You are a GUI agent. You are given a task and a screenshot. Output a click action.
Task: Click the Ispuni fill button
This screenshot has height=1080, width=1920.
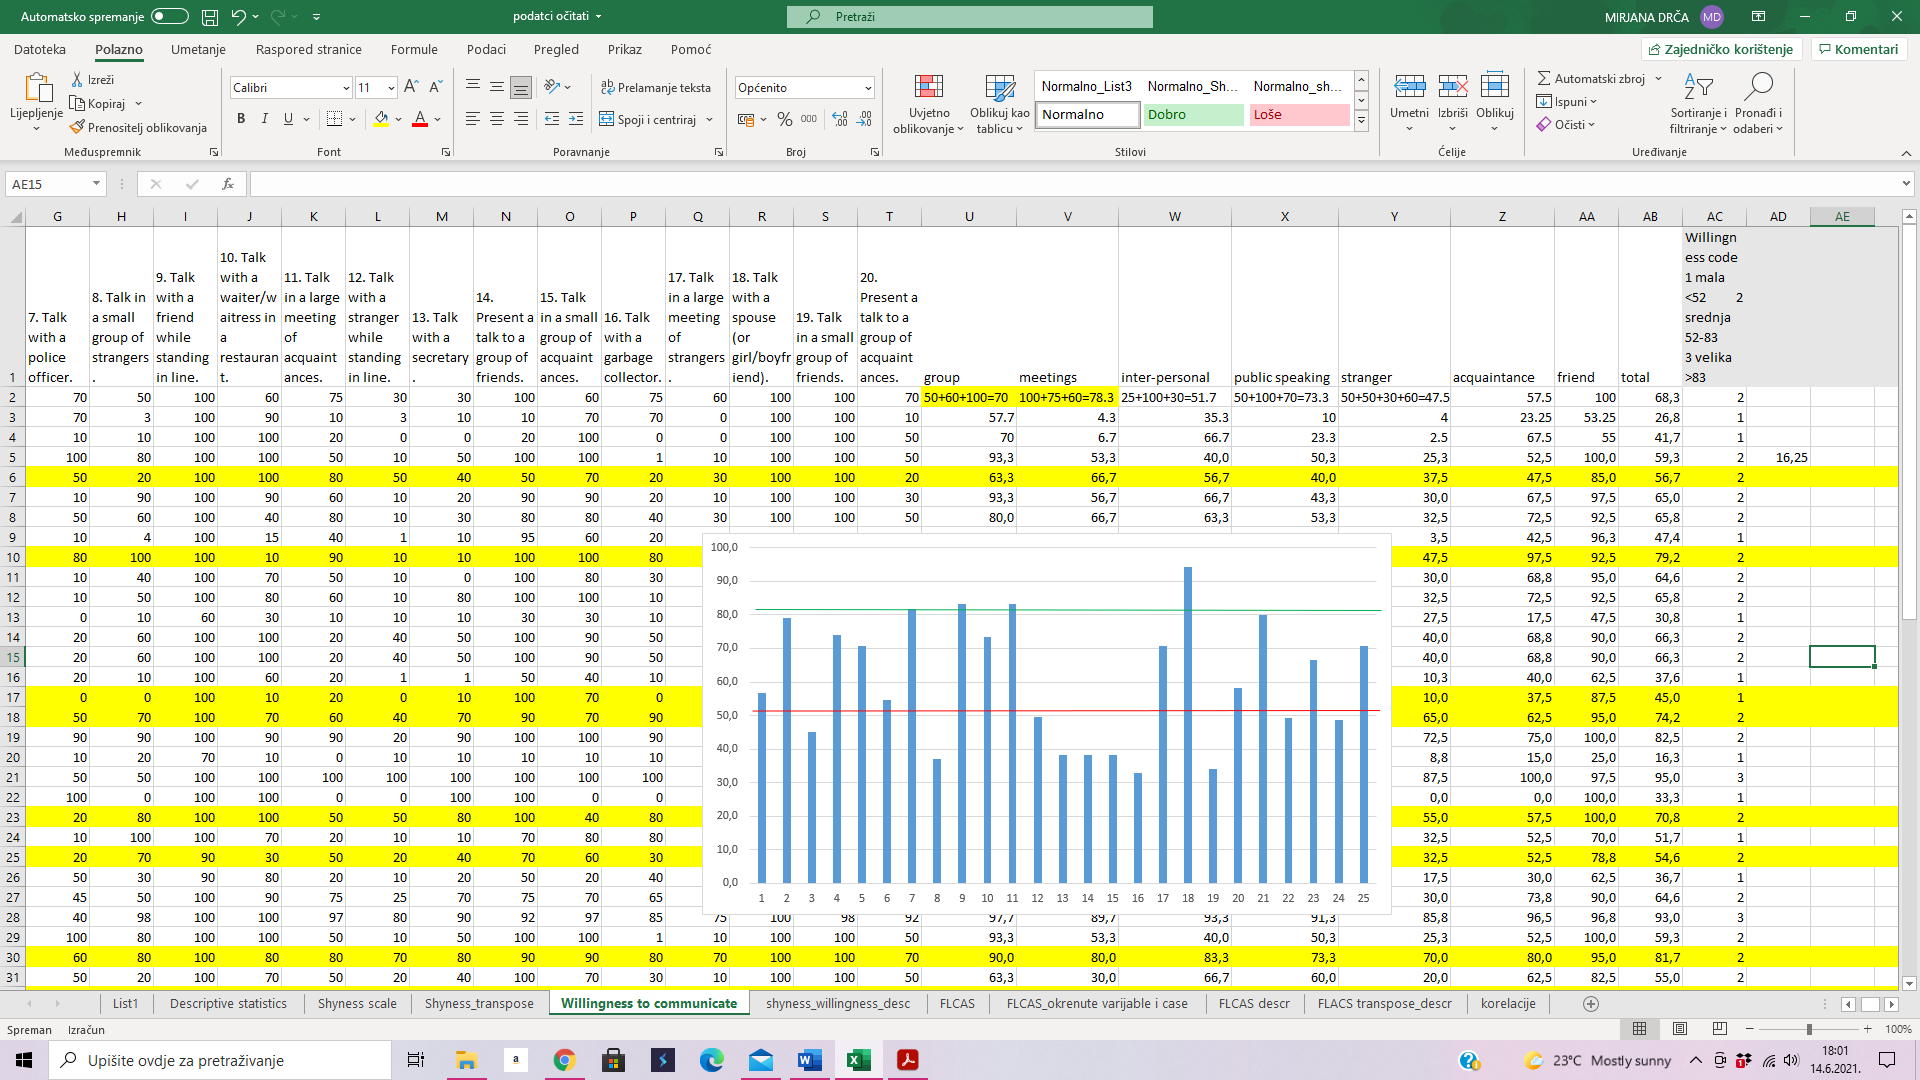(x=1567, y=101)
